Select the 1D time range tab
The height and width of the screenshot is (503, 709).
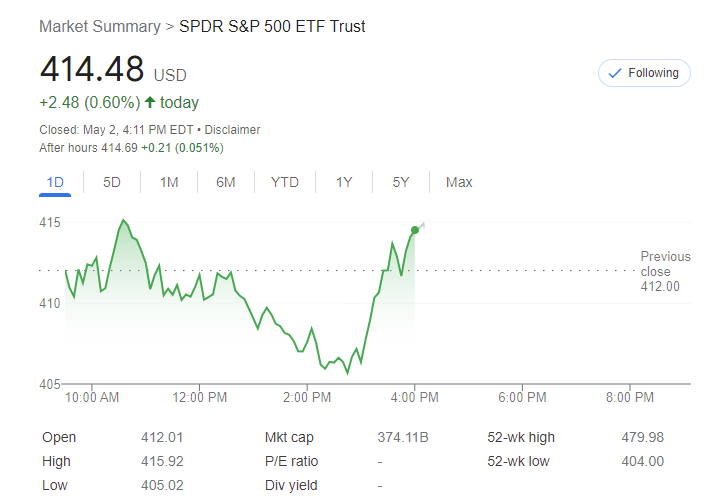(56, 182)
